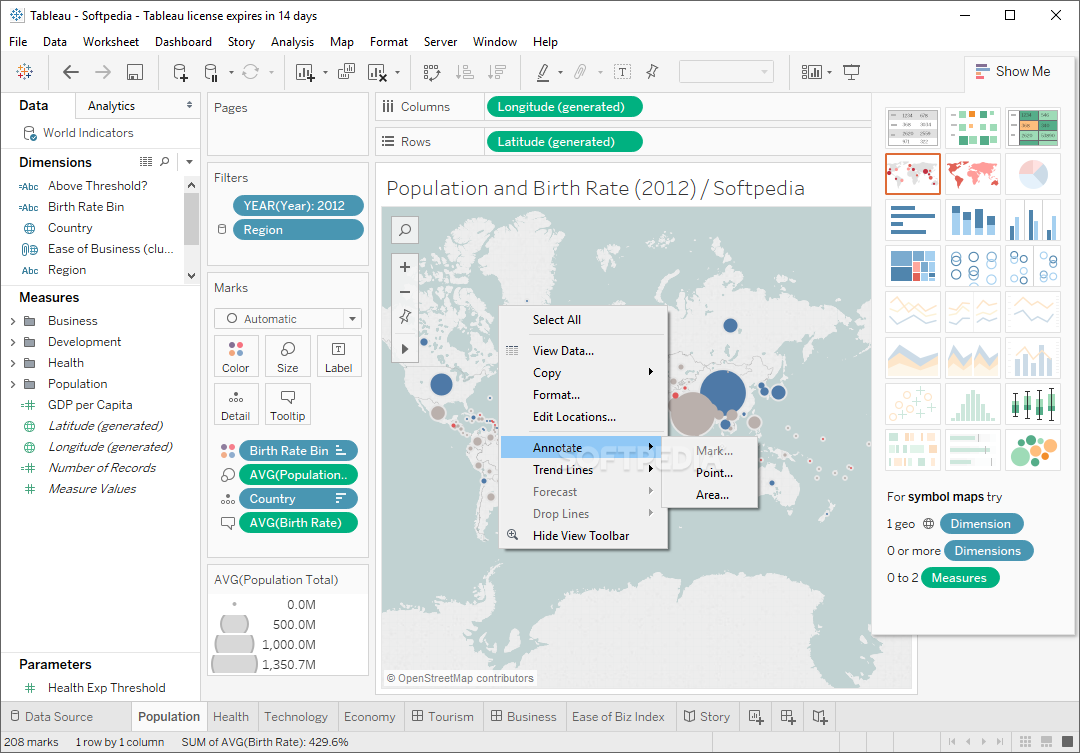Screen dimensions: 1080x753
Task: Click the Duplicate sheet icon
Action: point(346,71)
